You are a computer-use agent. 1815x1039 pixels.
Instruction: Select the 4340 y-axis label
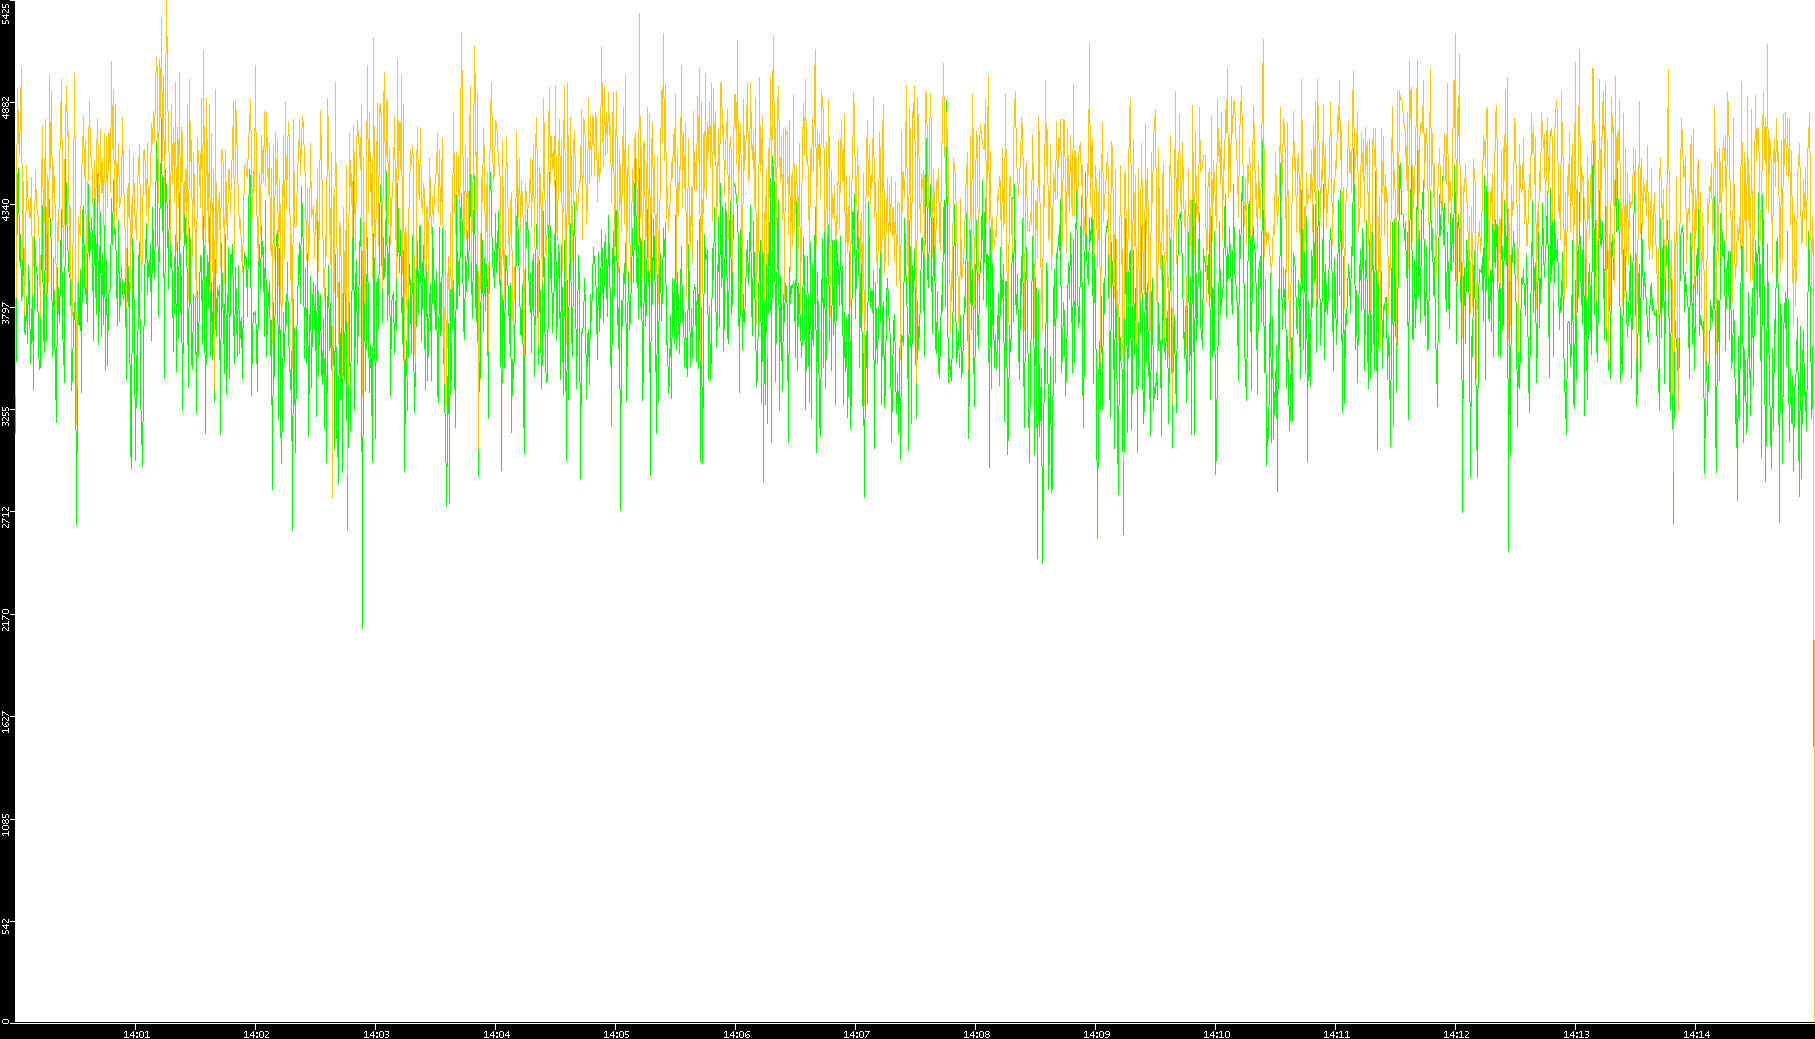6,210
